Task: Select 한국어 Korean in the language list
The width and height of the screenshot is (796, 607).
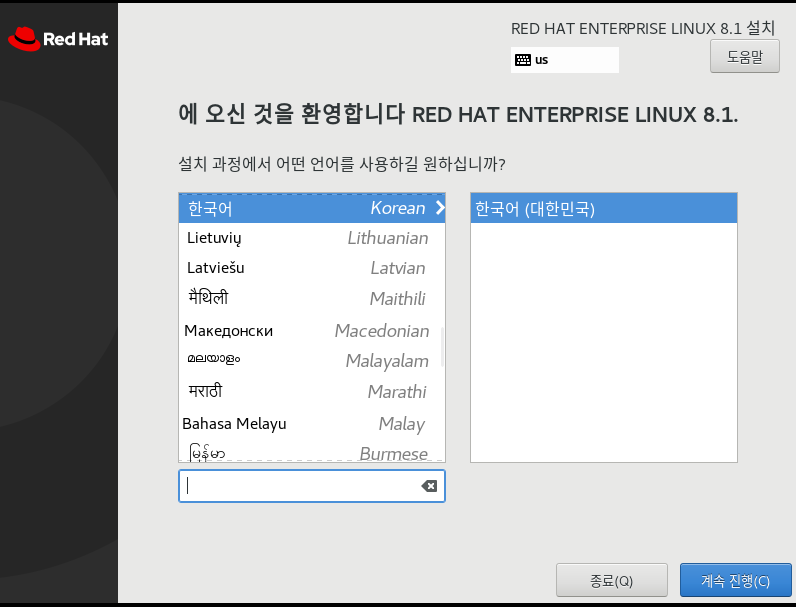Action: 312,208
